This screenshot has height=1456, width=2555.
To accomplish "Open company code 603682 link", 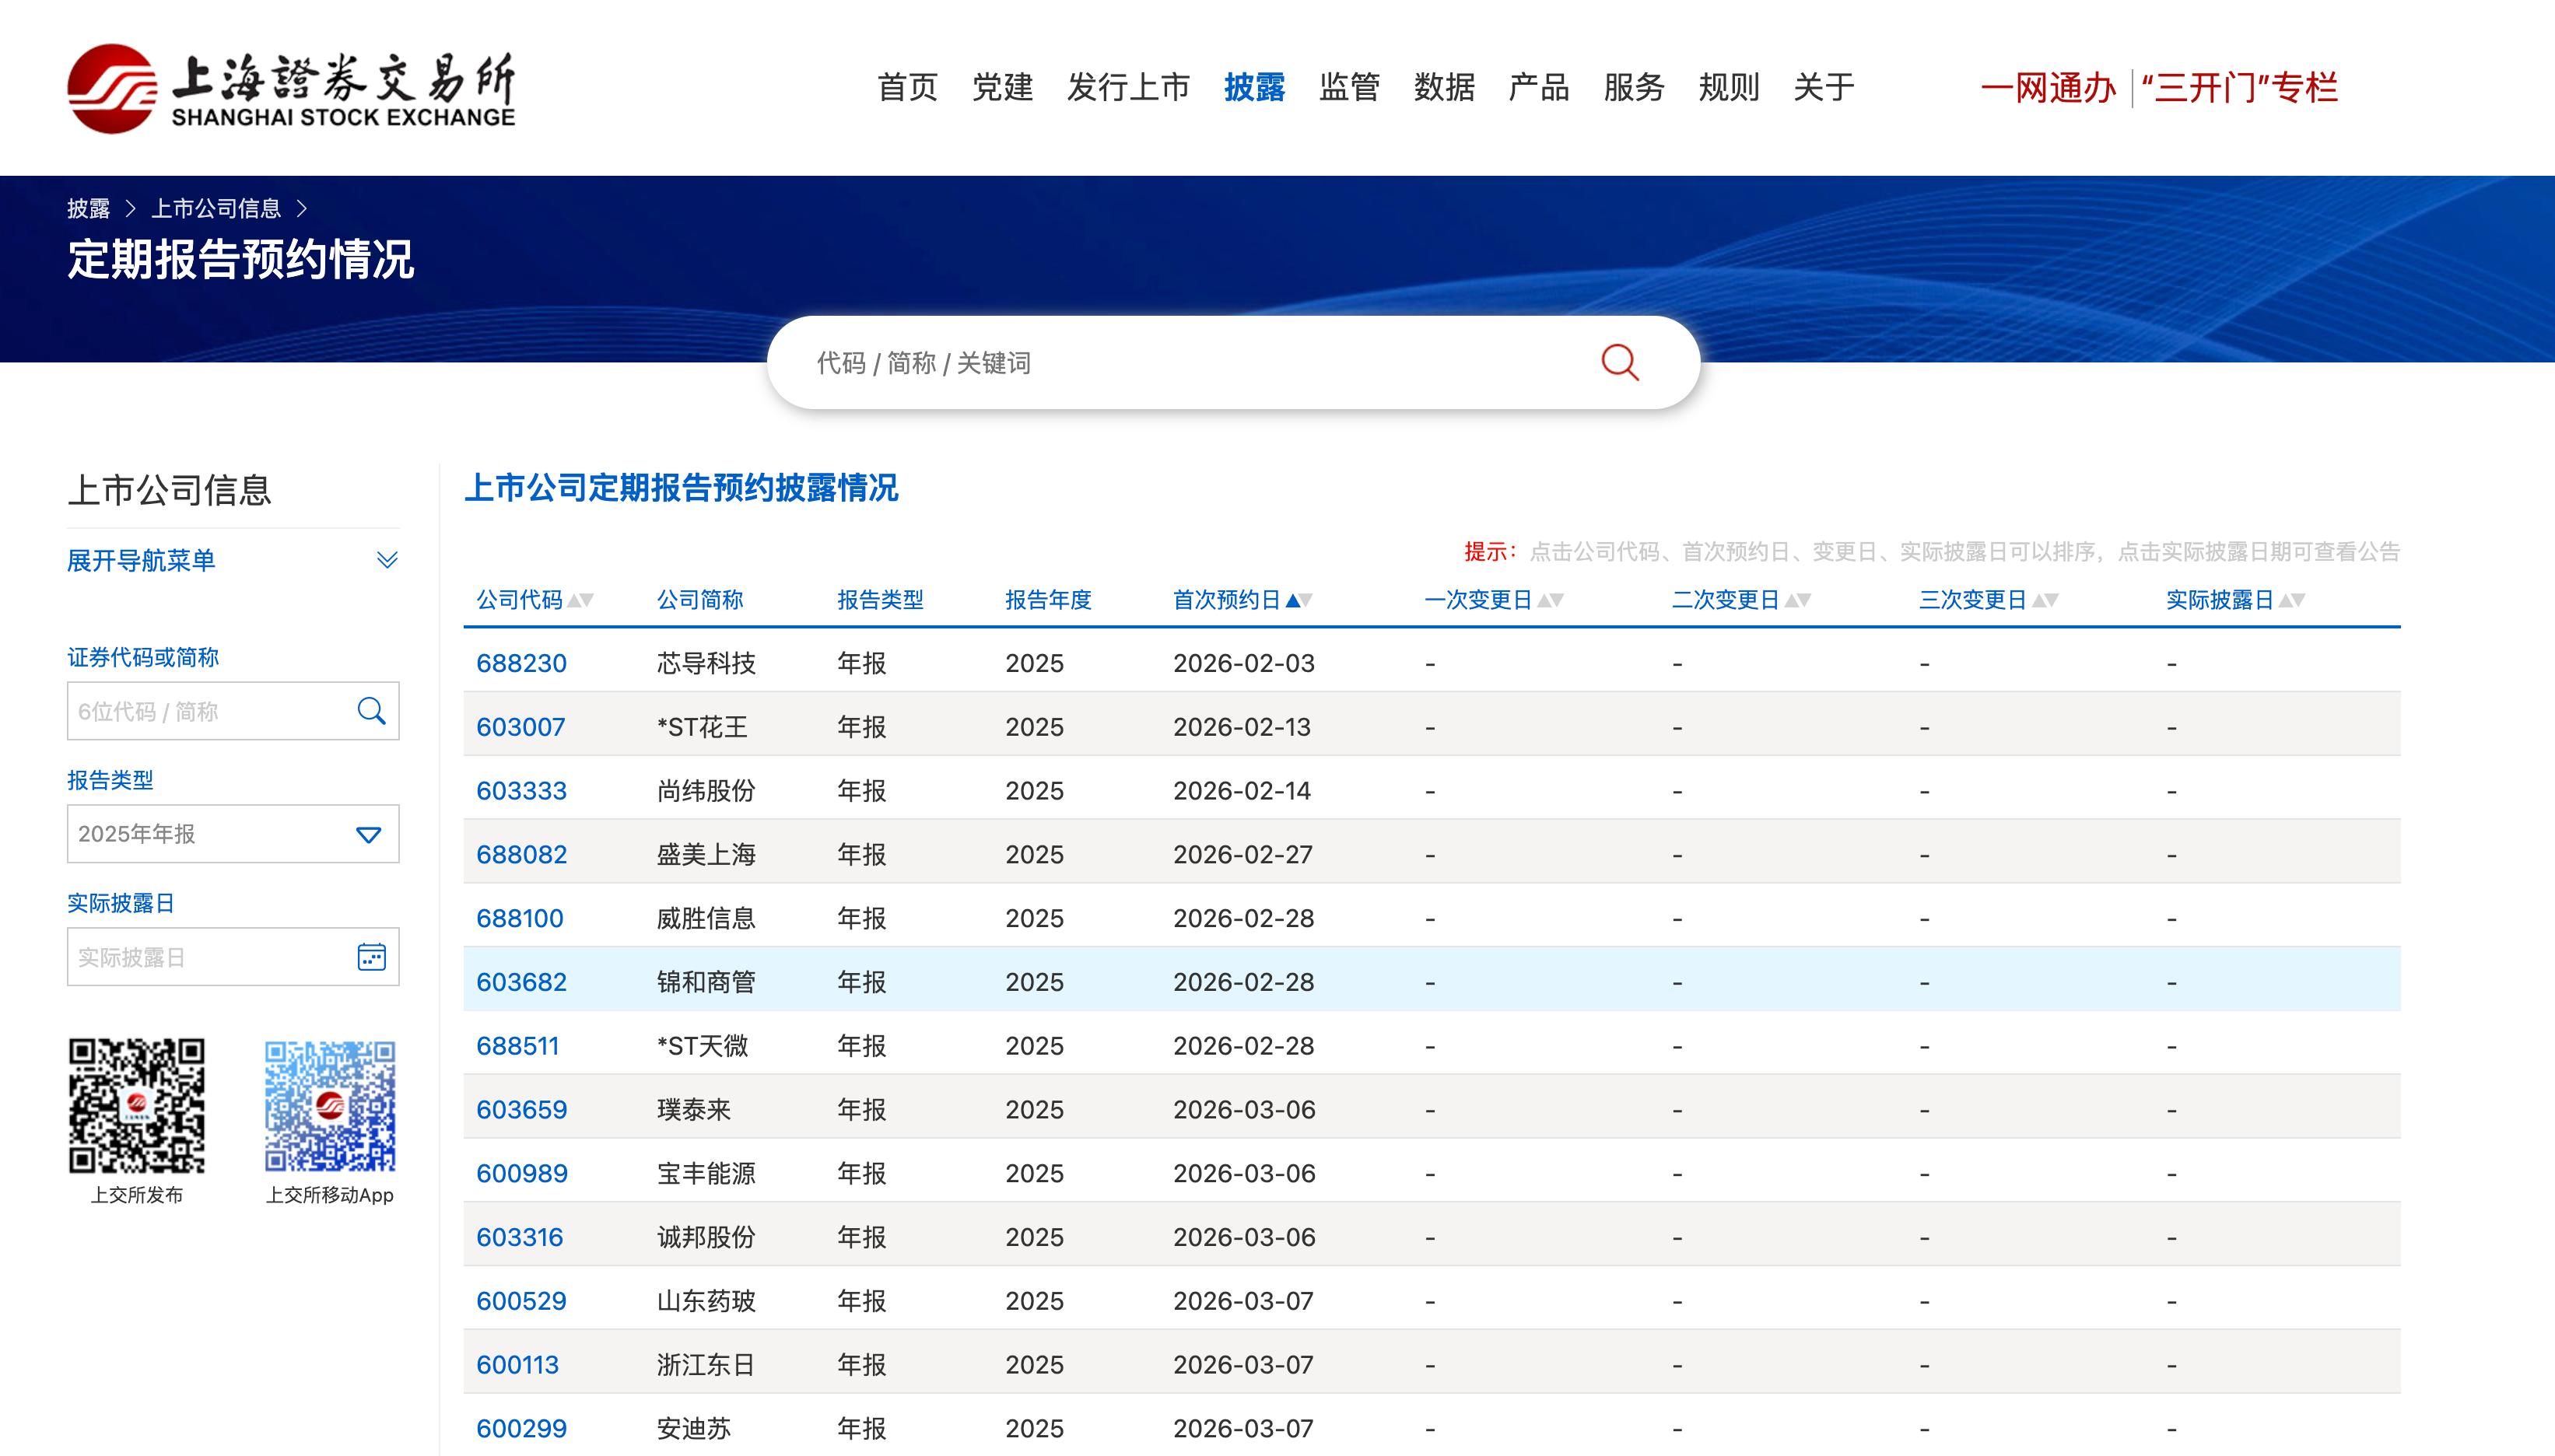I will (x=521, y=982).
